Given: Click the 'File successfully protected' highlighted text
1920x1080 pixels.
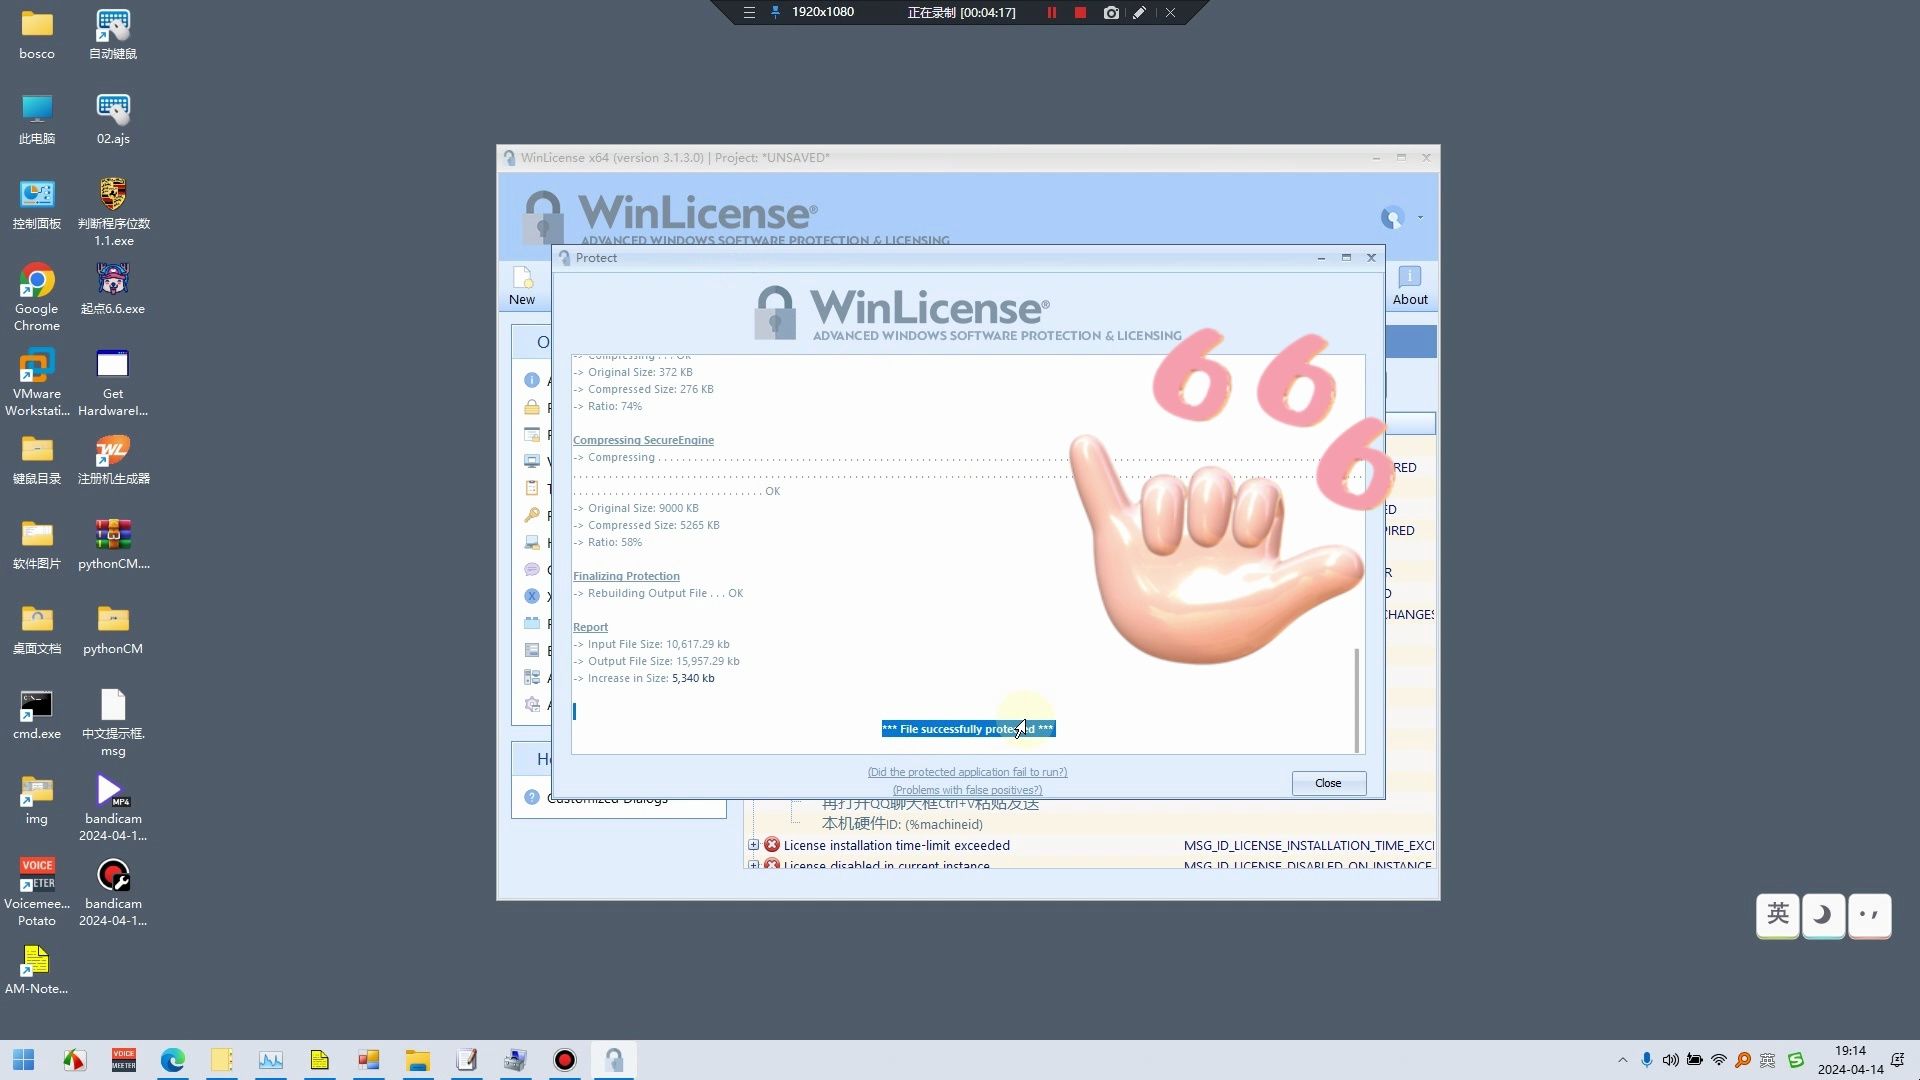Looking at the screenshot, I should (968, 729).
